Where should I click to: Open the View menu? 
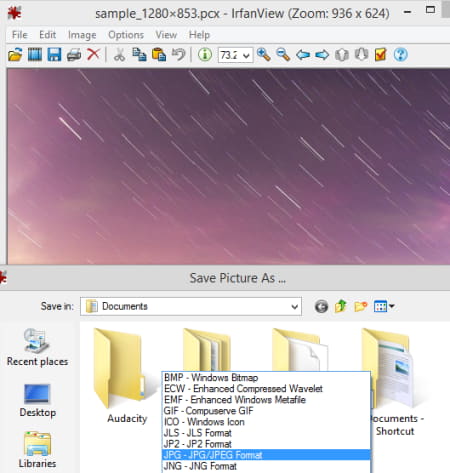[x=166, y=35]
